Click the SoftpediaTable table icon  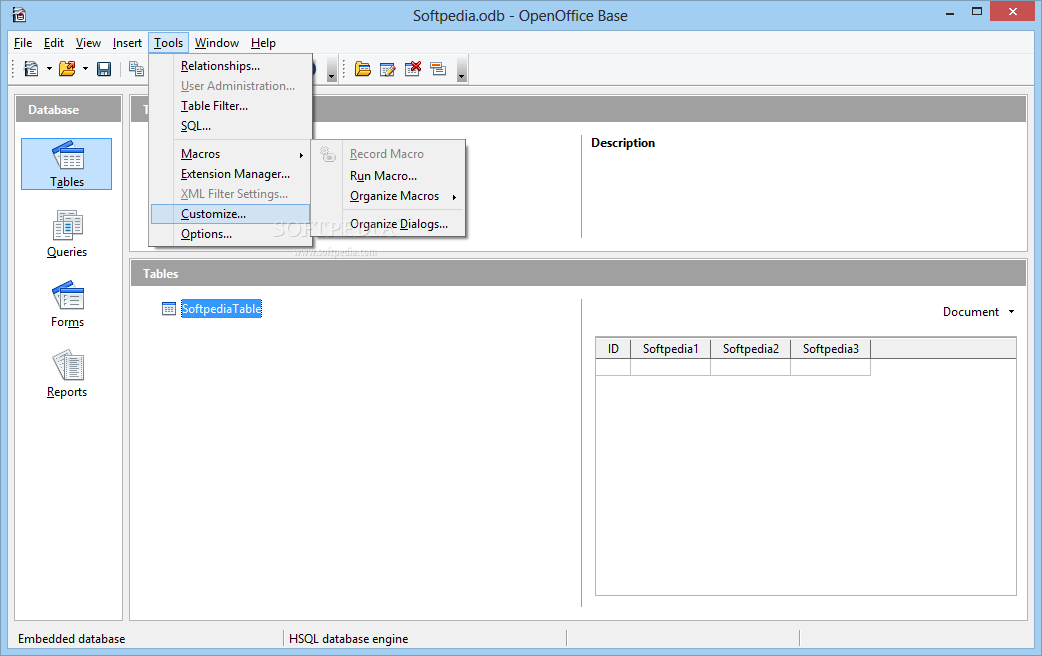point(169,308)
